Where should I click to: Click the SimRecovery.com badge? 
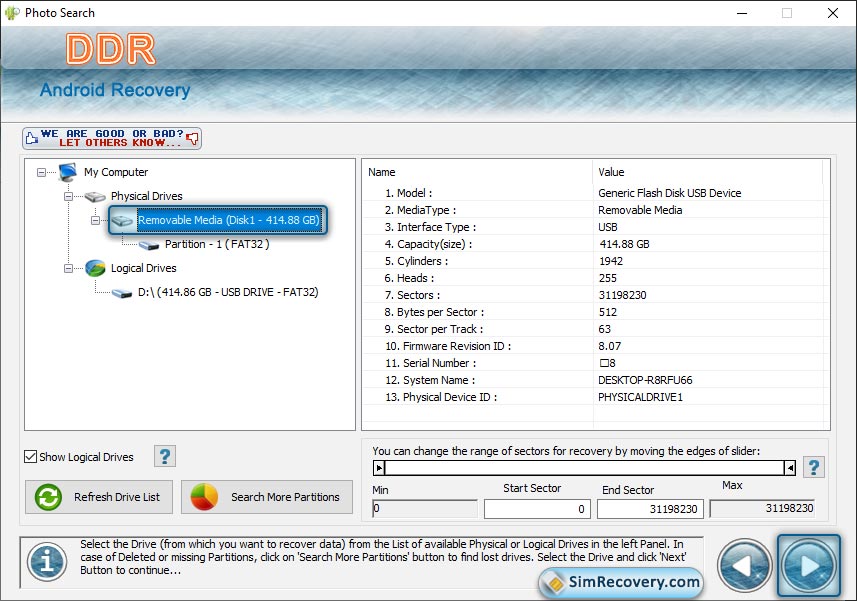click(620, 582)
